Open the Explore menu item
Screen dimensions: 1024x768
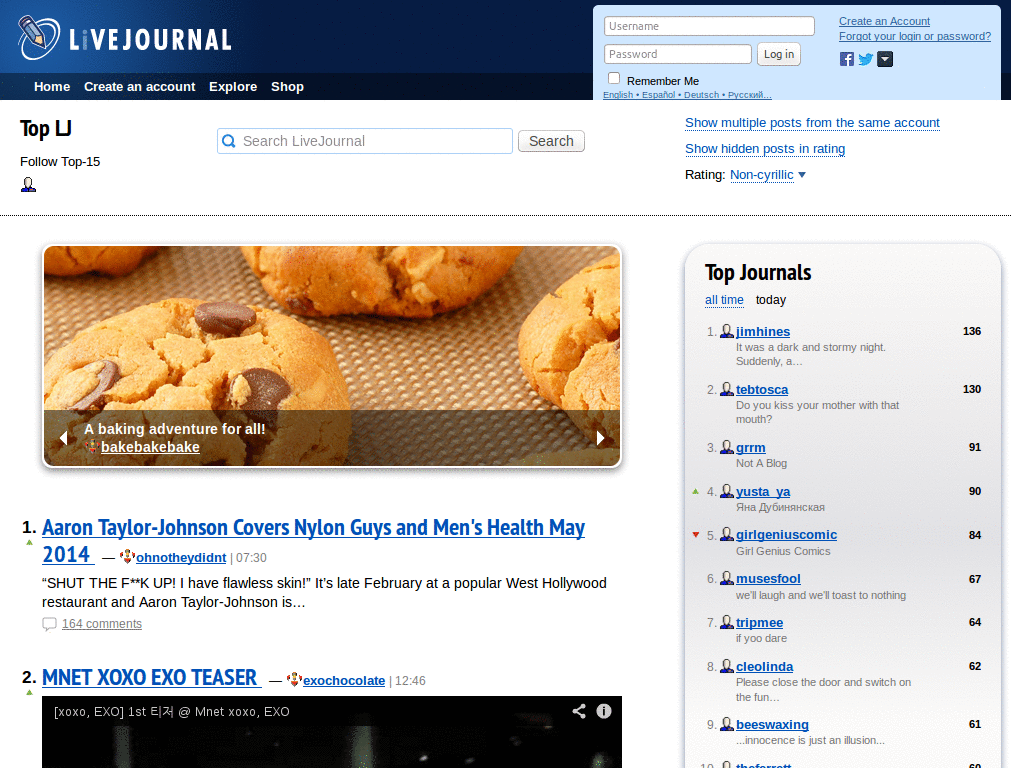(233, 87)
